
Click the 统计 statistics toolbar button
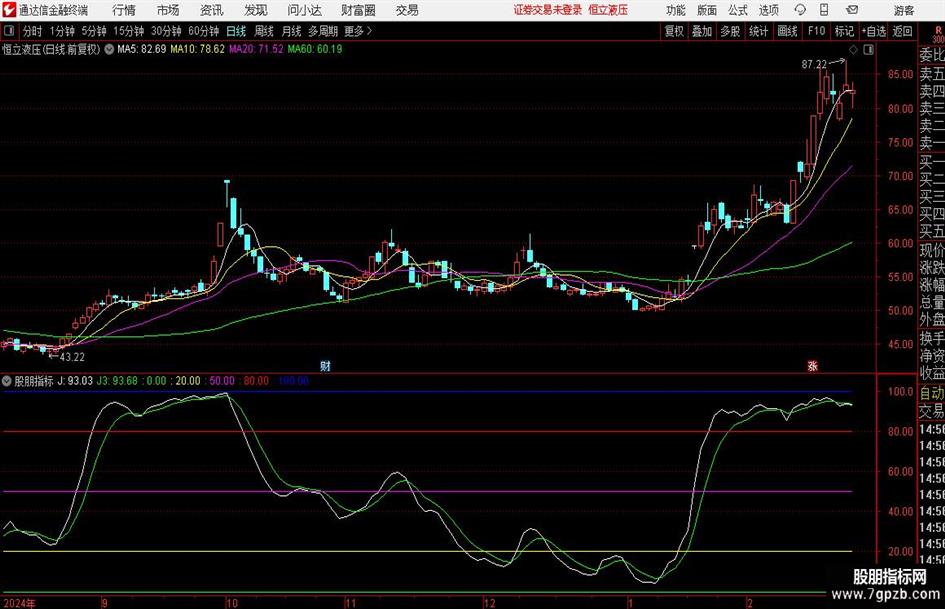point(759,31)
